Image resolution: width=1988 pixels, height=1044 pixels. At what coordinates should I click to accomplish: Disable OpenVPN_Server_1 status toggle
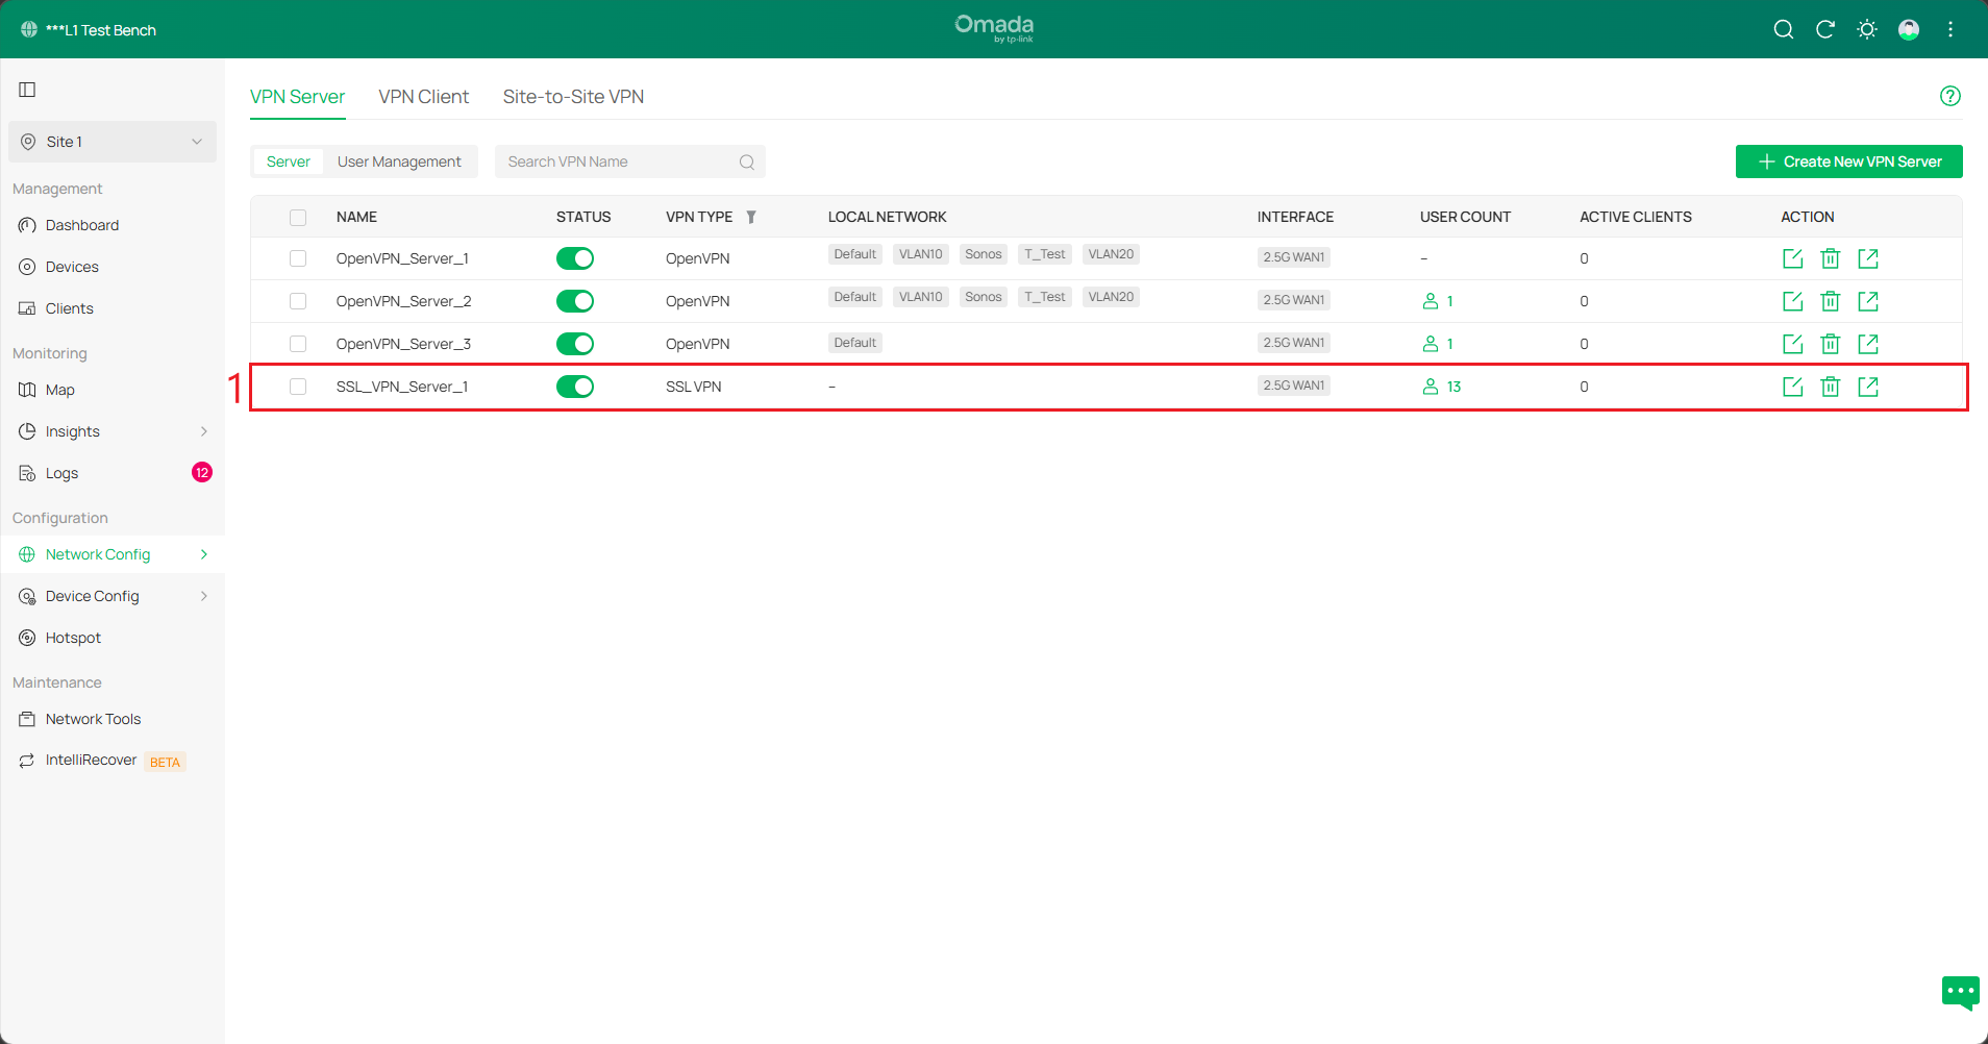[575, 259]
